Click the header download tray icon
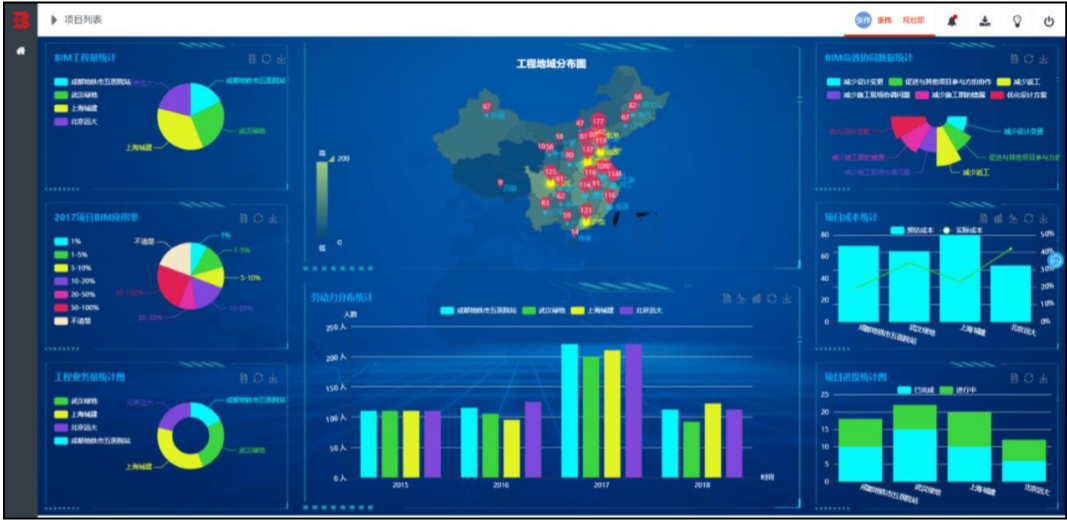The image size is (1067, 520). tap(985, 21)
